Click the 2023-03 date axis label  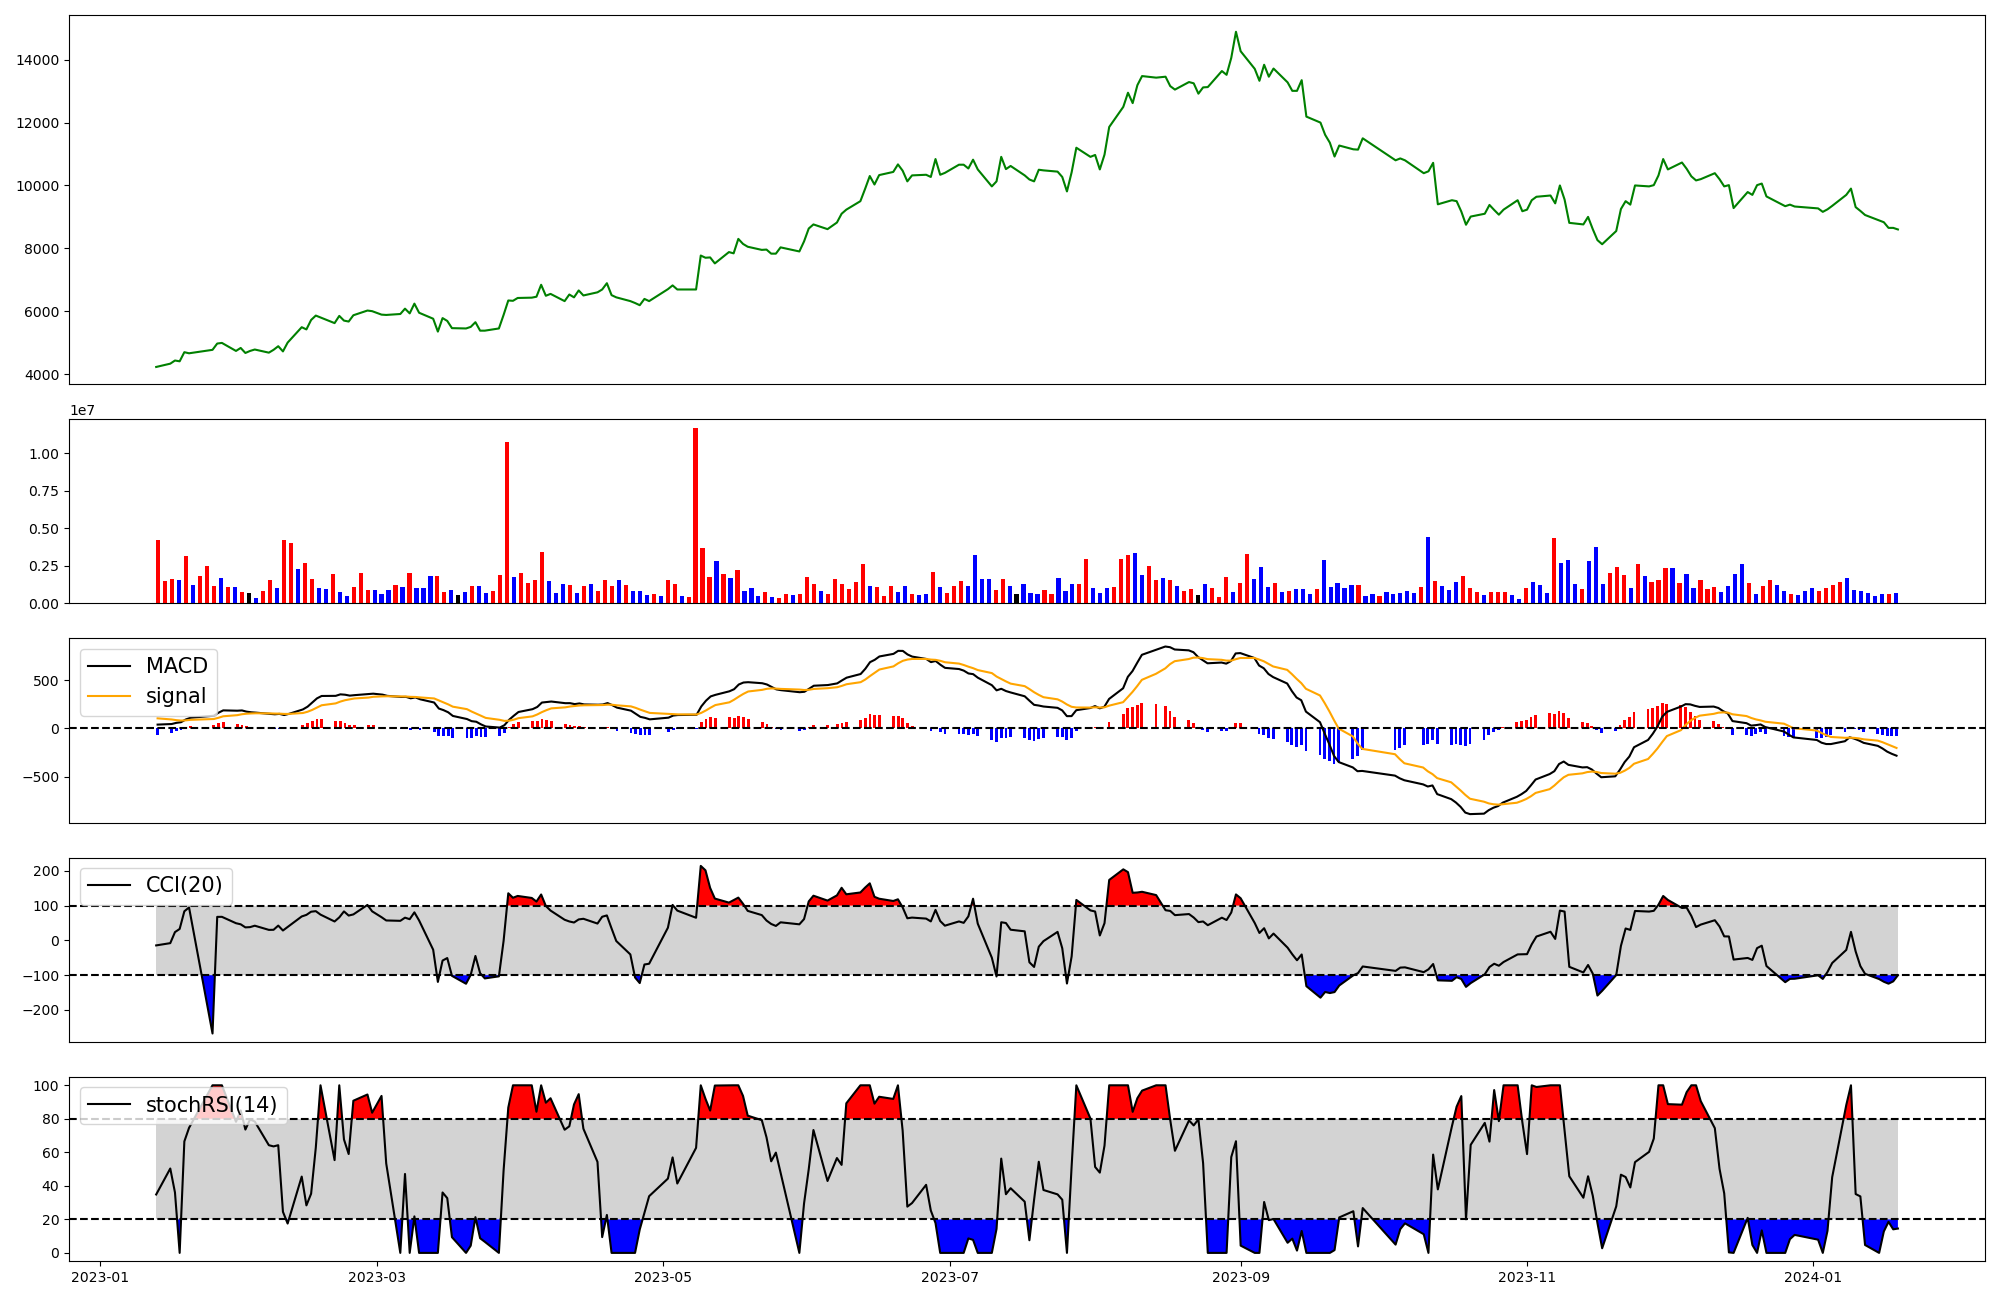(x=377, y=1277)
